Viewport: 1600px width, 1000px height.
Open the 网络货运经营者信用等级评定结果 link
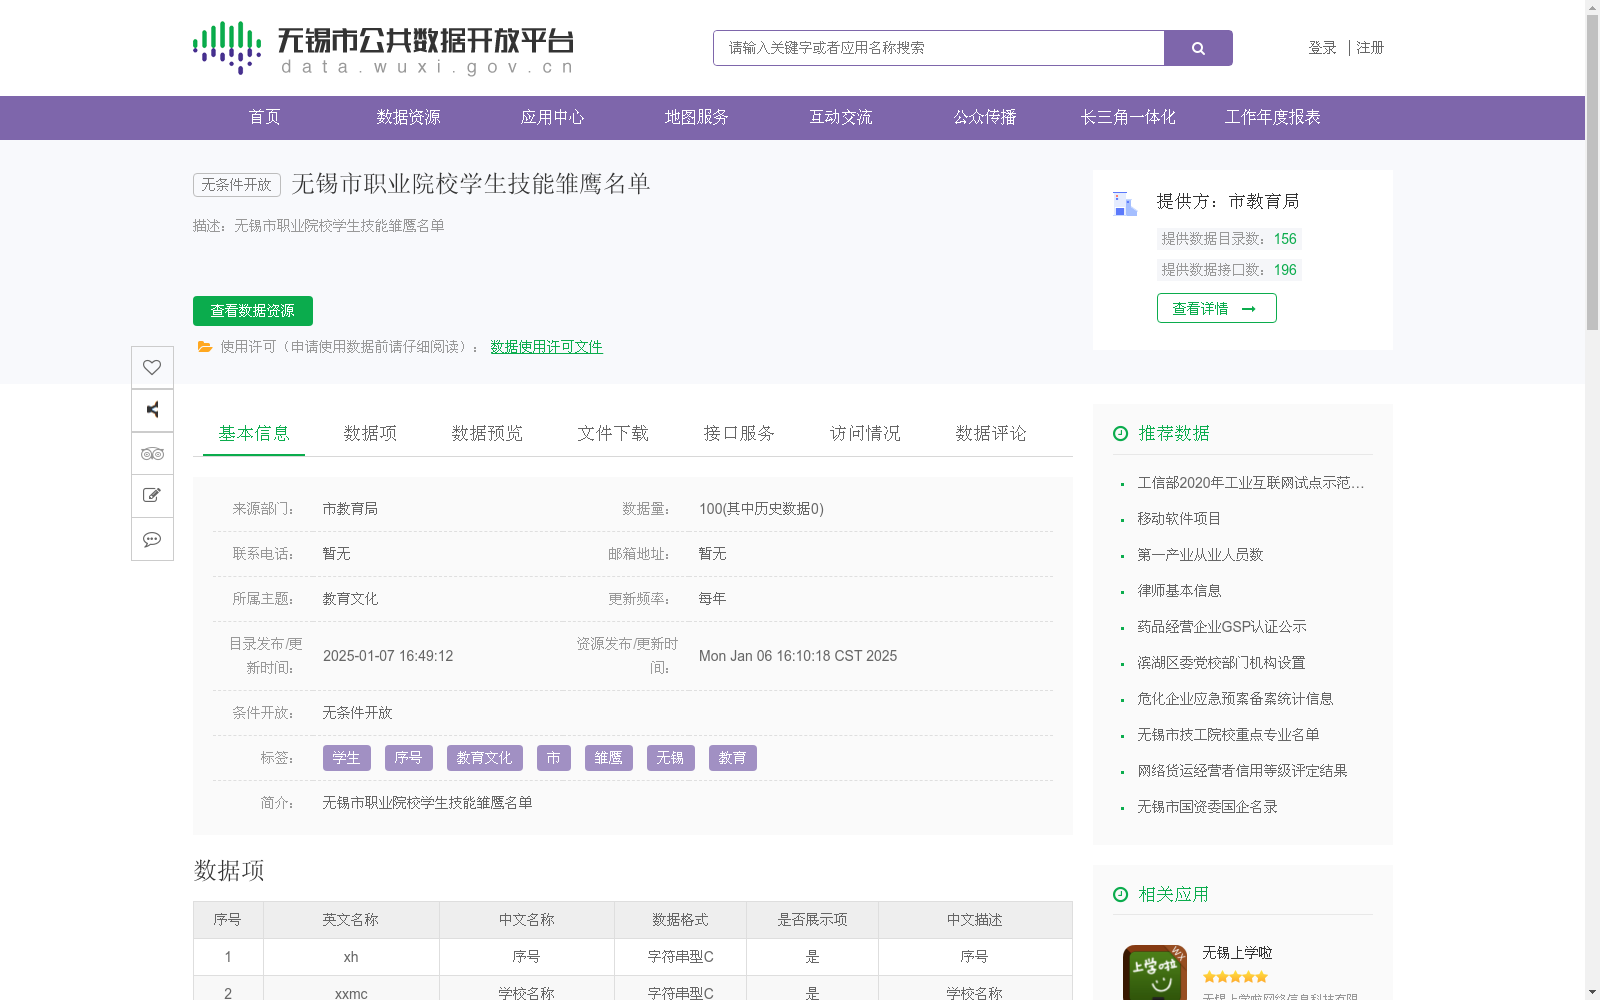coord(1242,771)
